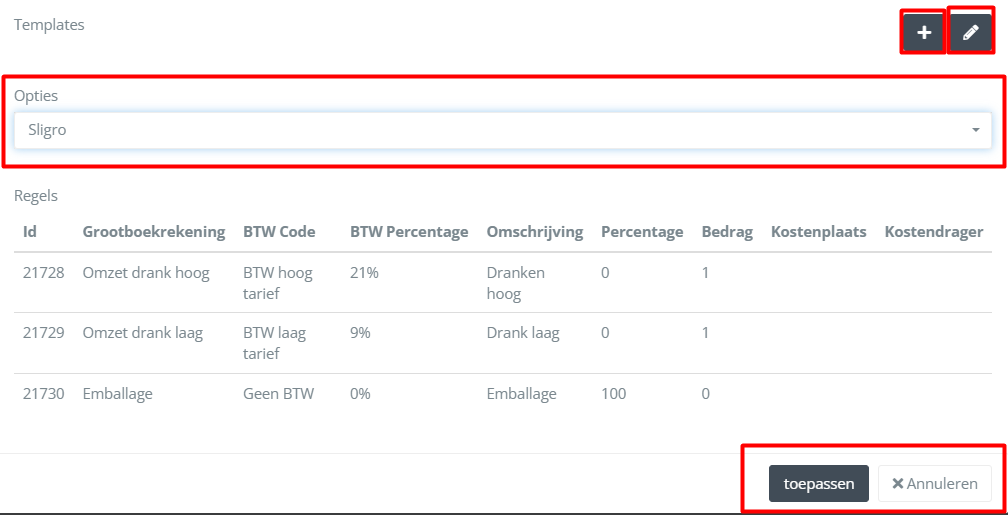Click the Geen BTW cell

[278, 394]
